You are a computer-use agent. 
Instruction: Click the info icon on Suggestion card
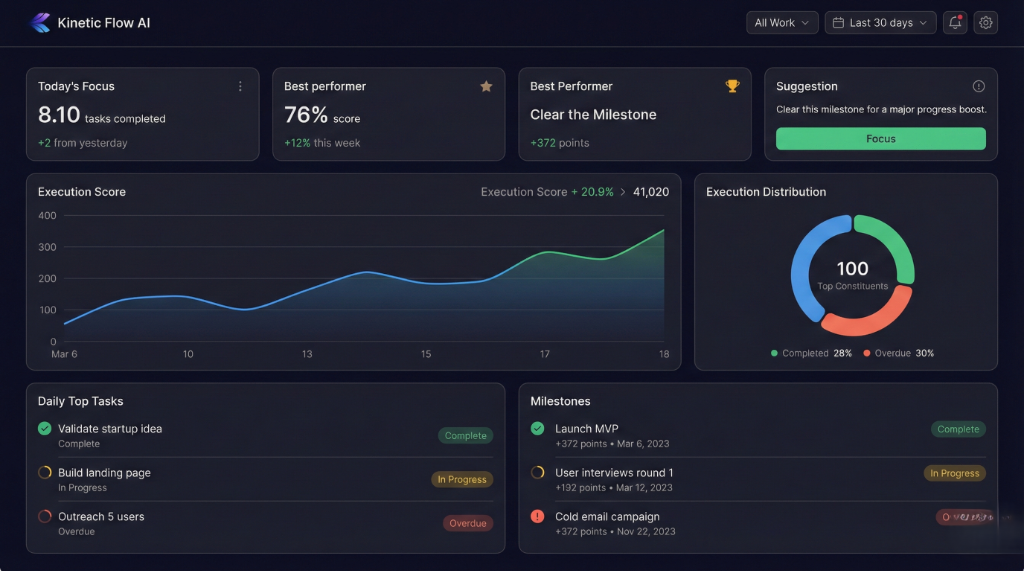click(x=978, y=87)
